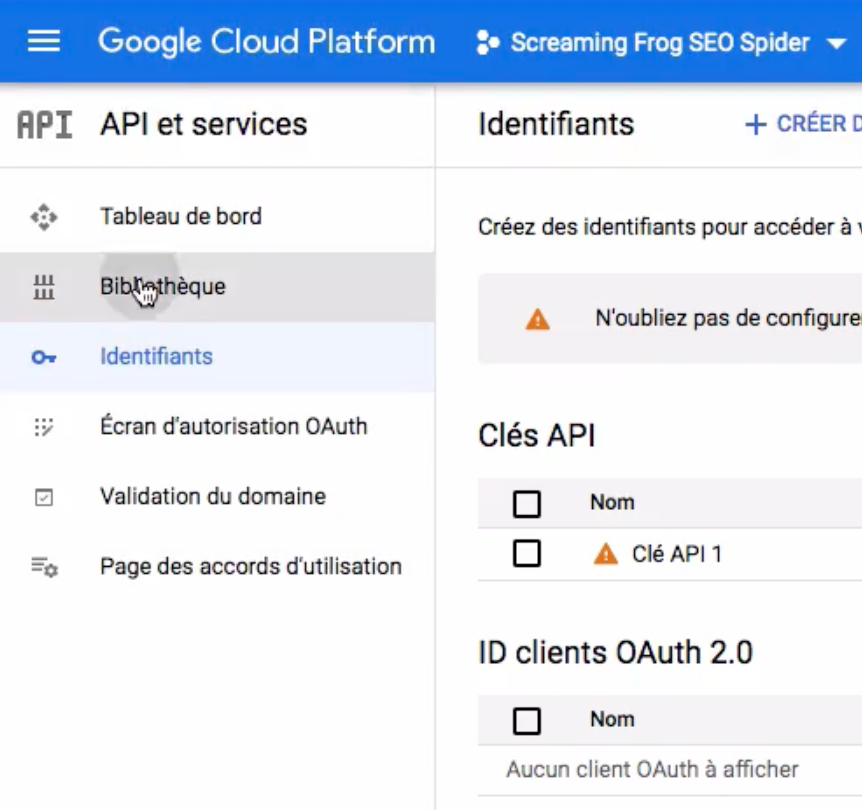Click the Validation du domaine checkbox icon
This screenshot has width=862, height=810.
coord(44,497)
